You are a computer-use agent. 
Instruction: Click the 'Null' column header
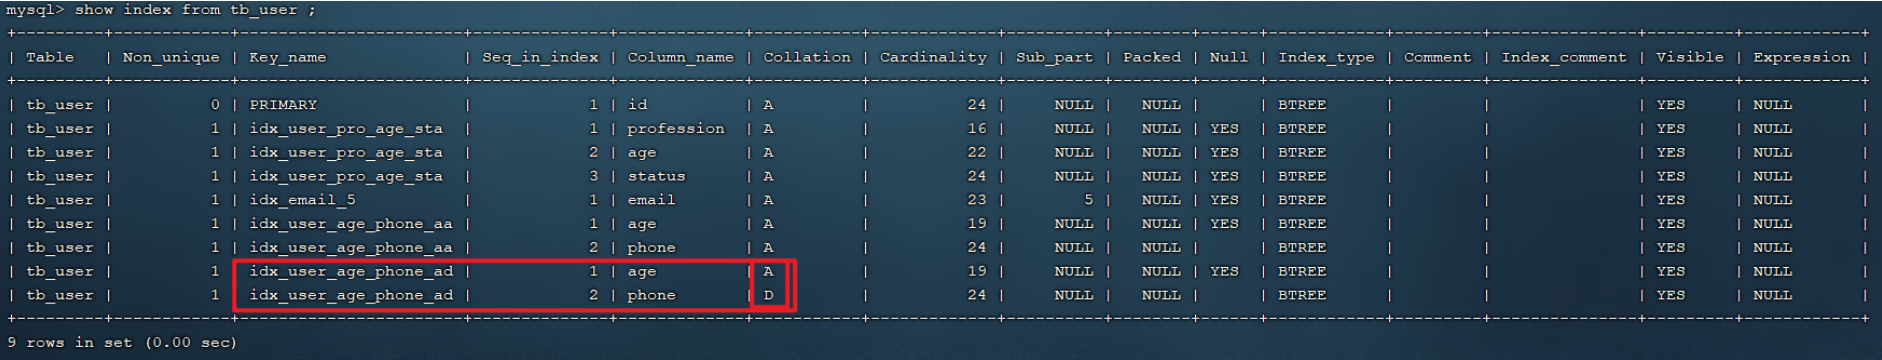coord(1229,57)
